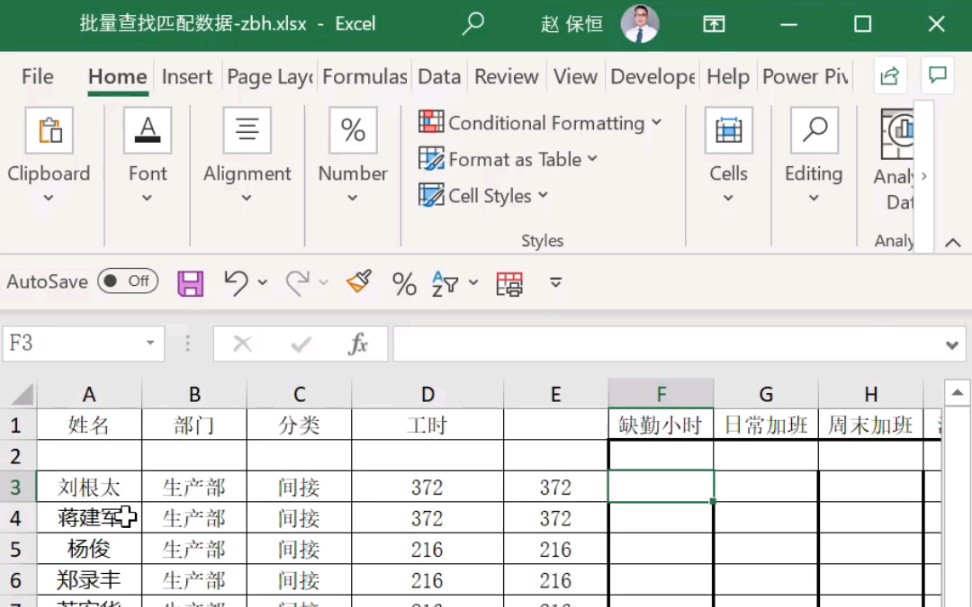Apply Percent Style from Quick Access Toolbar
The width and height of the screenshot is (972, 607).
(404, 283)
